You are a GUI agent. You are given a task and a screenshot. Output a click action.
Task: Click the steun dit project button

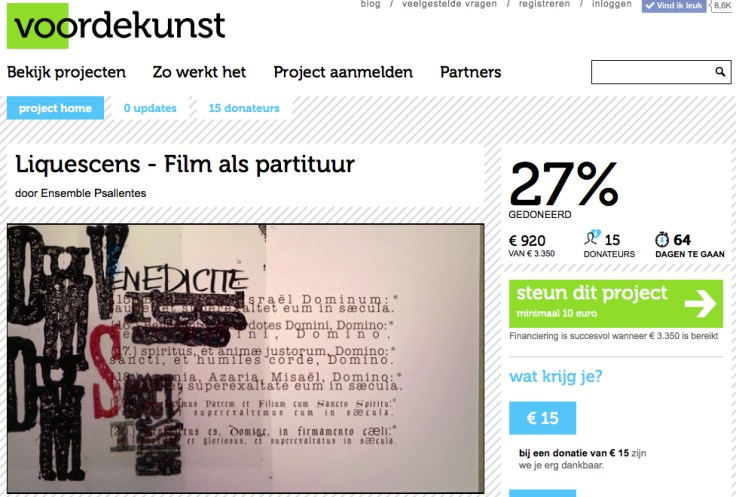pyautogui.click(x=616, y=304)
